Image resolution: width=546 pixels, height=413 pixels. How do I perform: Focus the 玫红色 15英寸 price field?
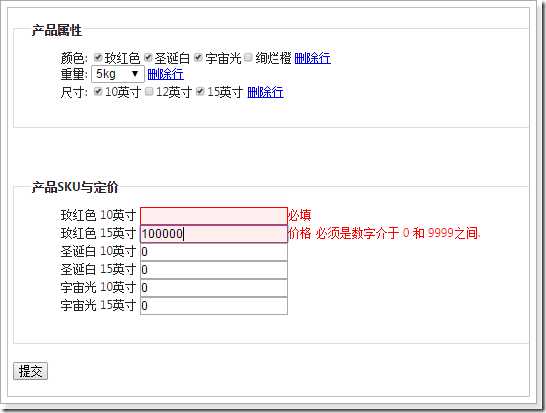pos(214,234)
